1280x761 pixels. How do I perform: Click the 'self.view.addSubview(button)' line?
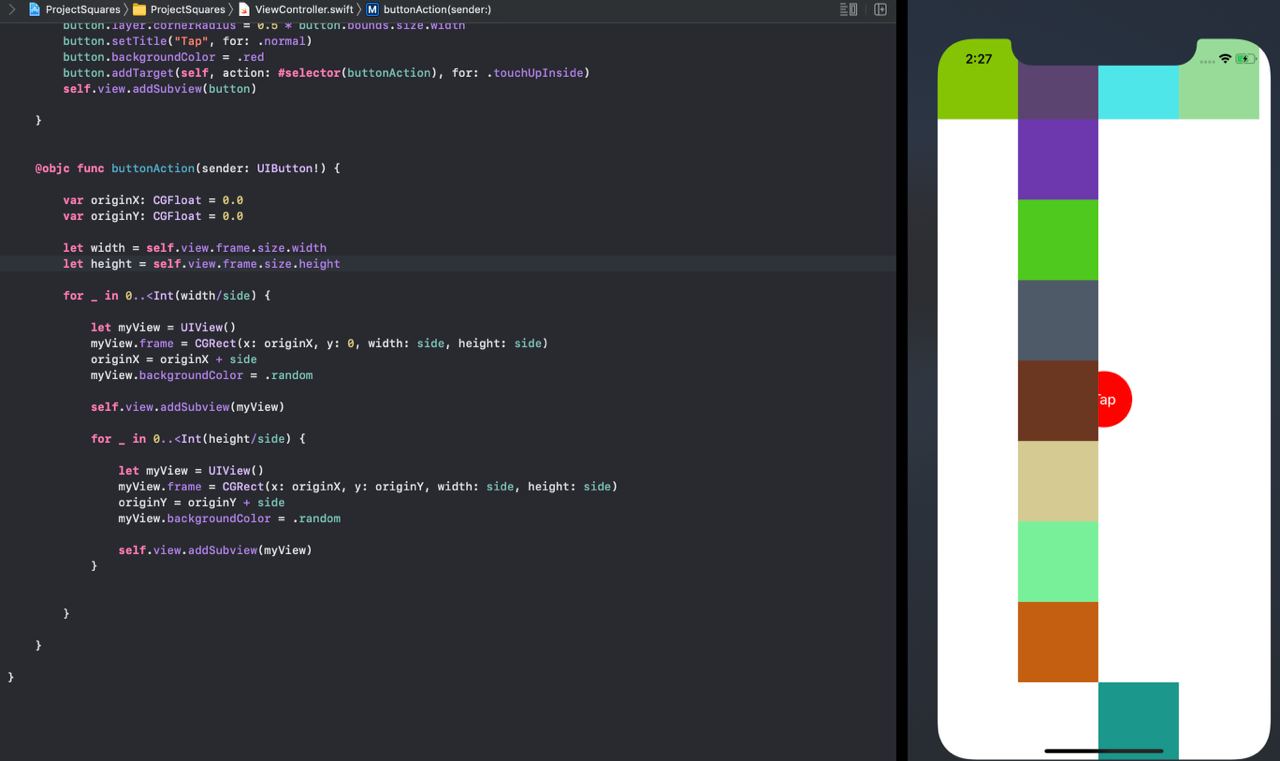(x=160, y=89)
